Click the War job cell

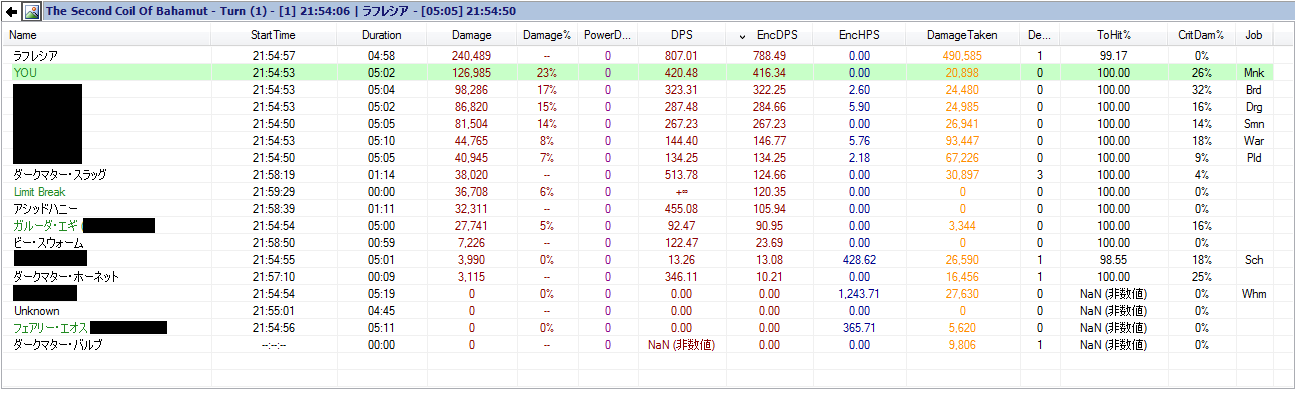pyautogui.click(x=1254, y=141)
